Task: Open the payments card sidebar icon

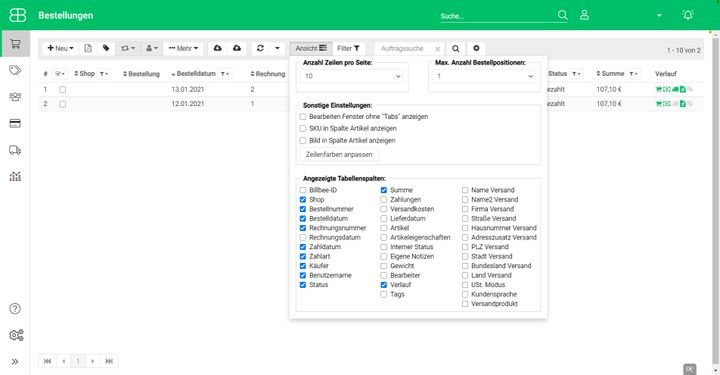Action: (15, 123)
